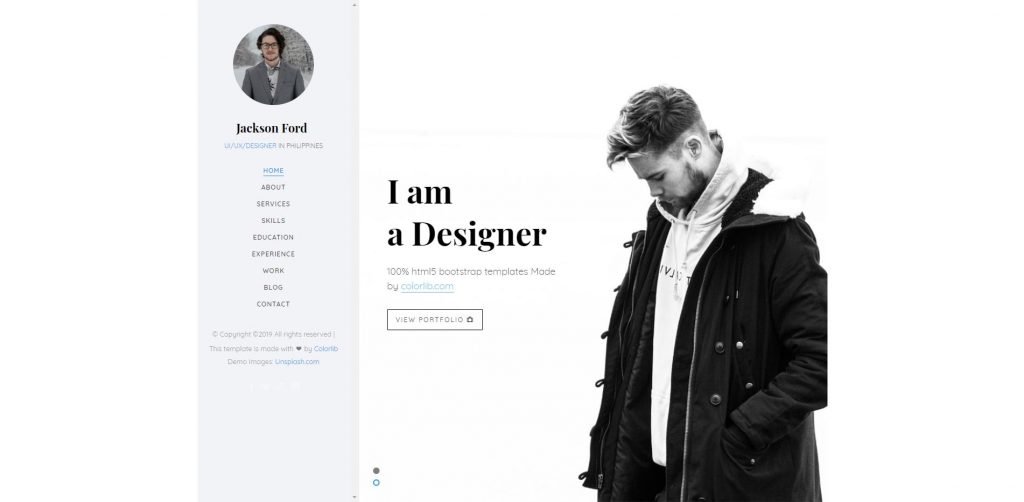Jump to the EDUCATION section

click(x=273, y=238)
